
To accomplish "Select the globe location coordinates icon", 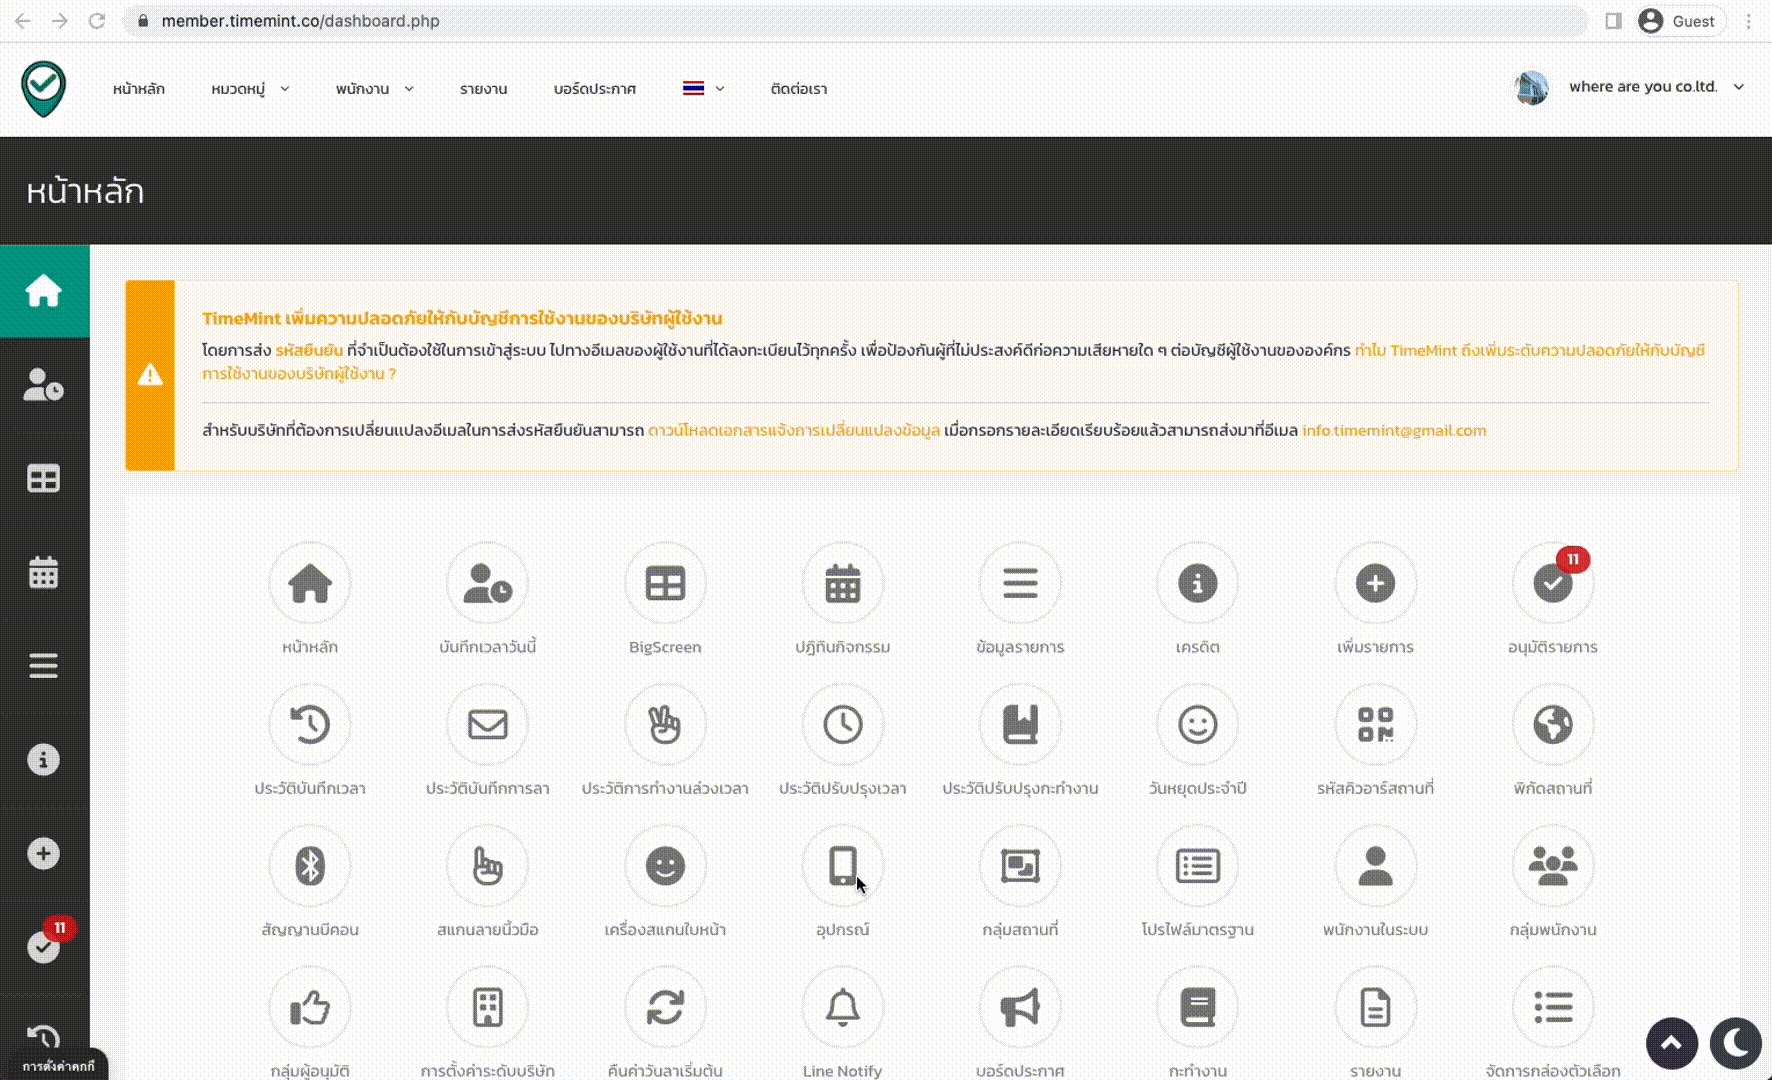I will coord(1552,725).
